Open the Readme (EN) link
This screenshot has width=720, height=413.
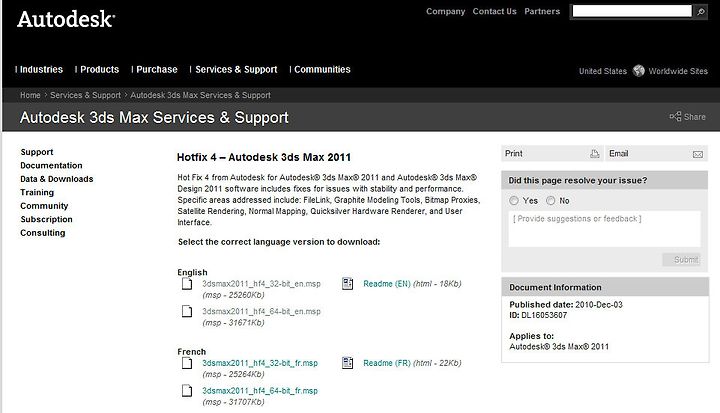tap(387, 284)
